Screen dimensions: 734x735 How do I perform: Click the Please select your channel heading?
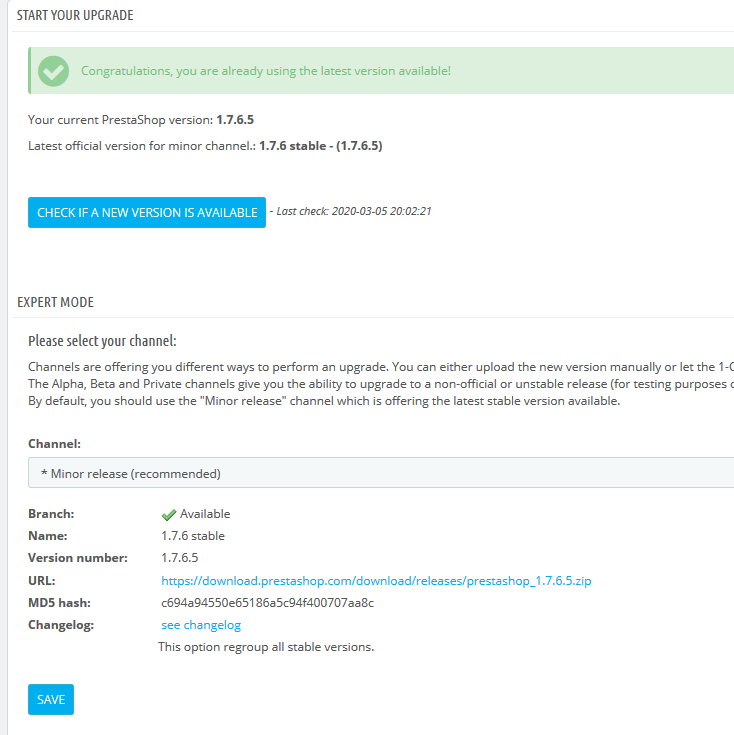click(102, 341)
